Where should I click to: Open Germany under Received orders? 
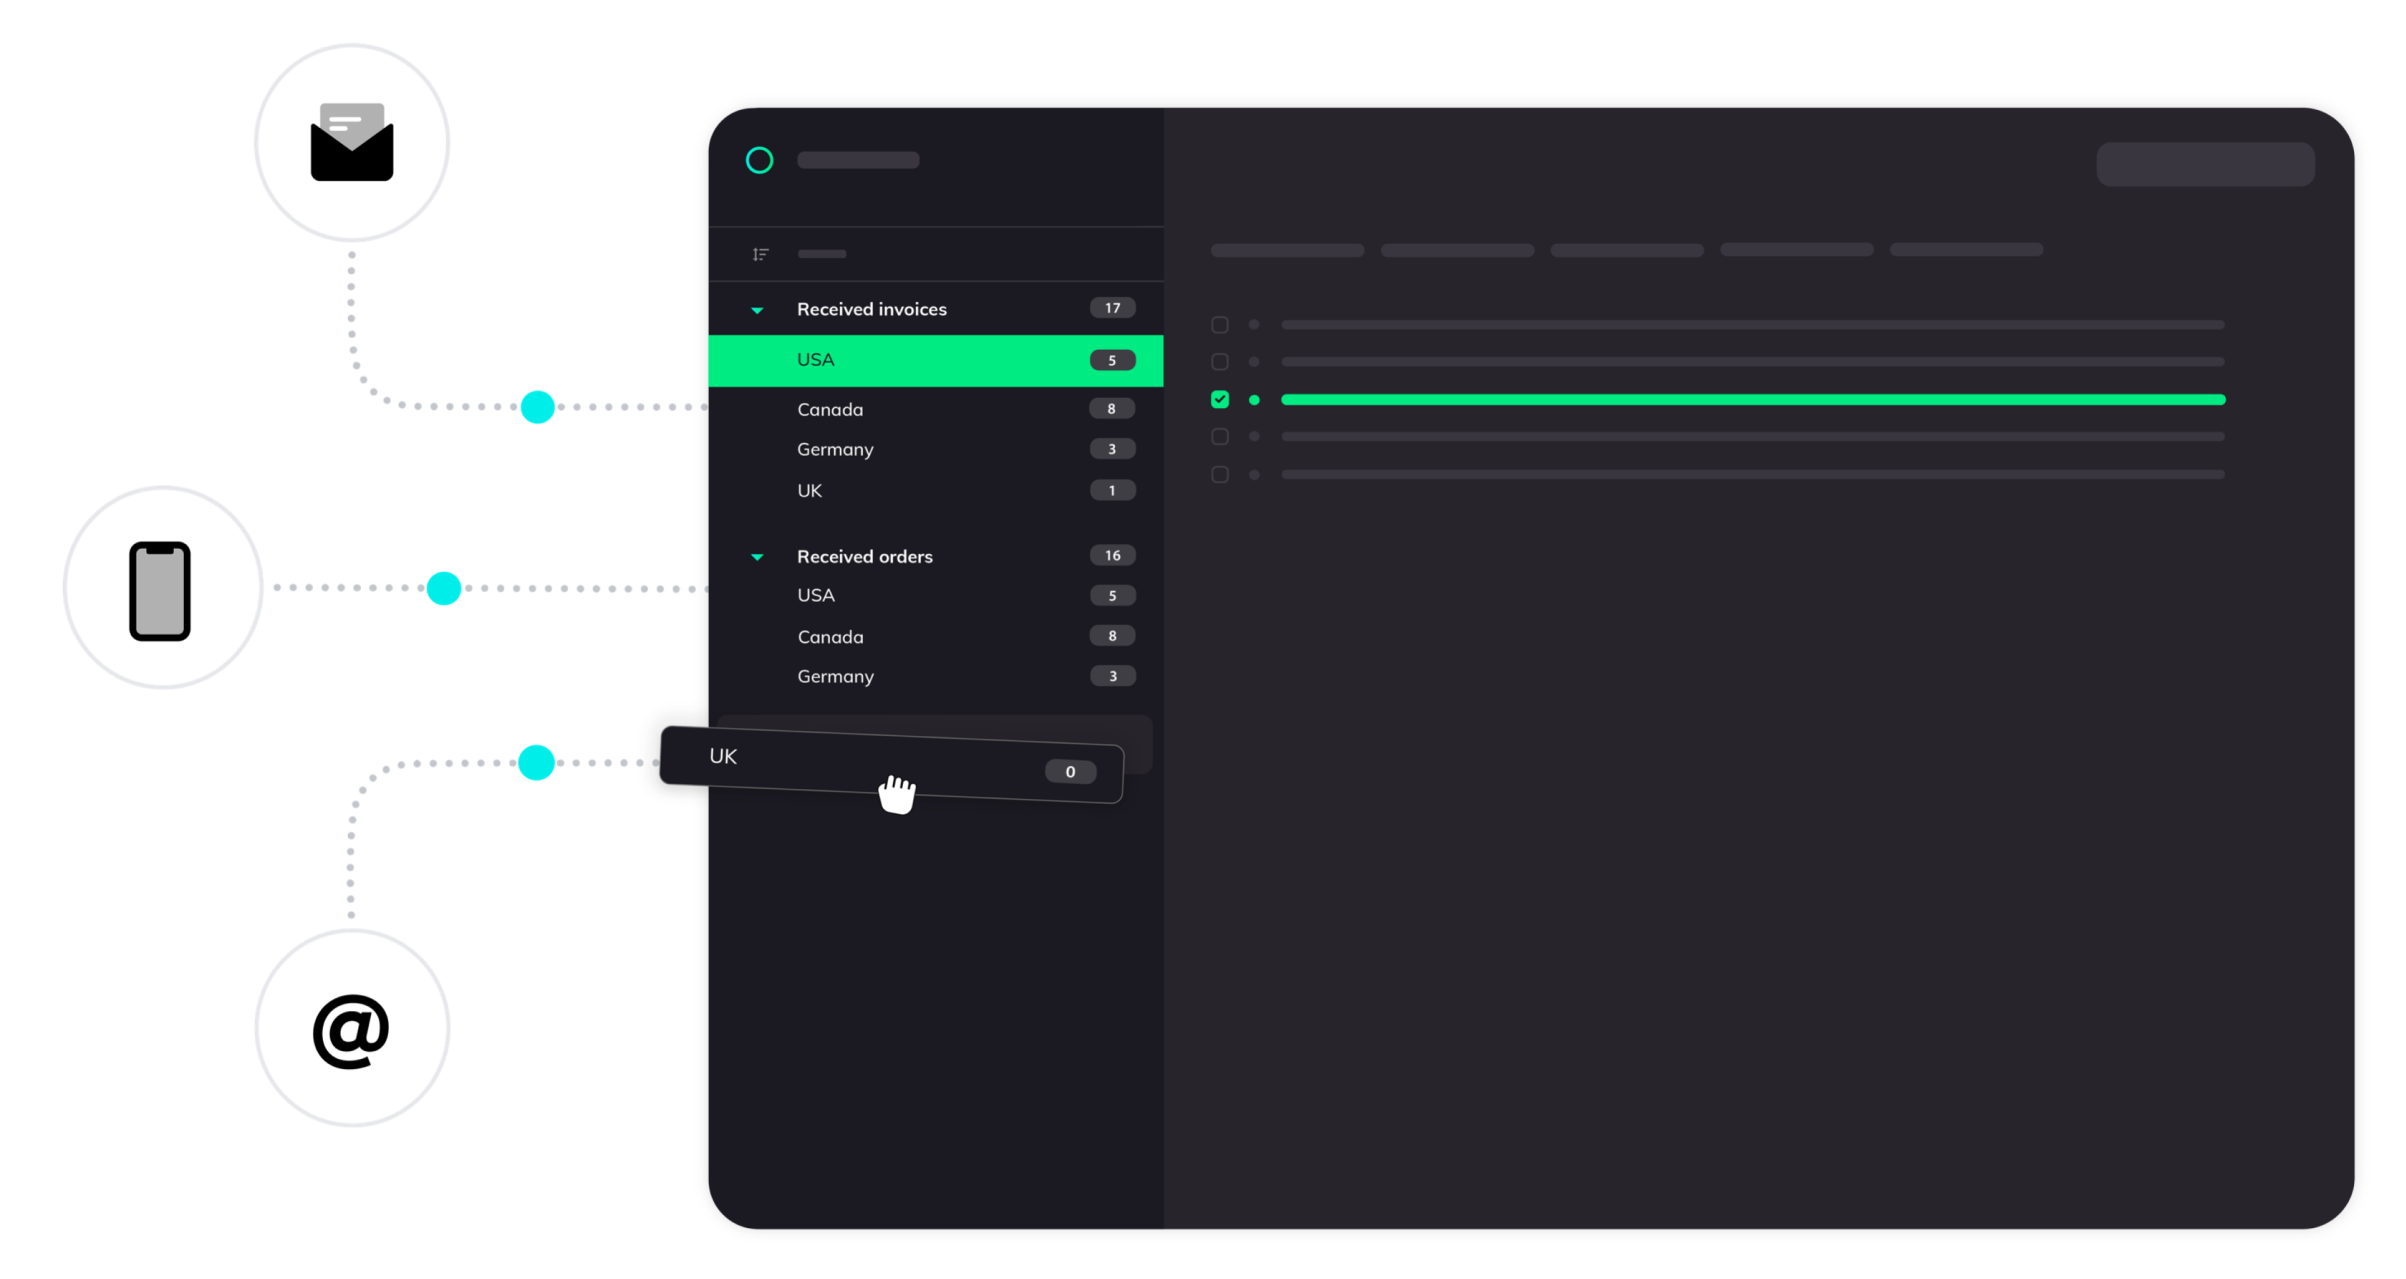pos(835,676)
